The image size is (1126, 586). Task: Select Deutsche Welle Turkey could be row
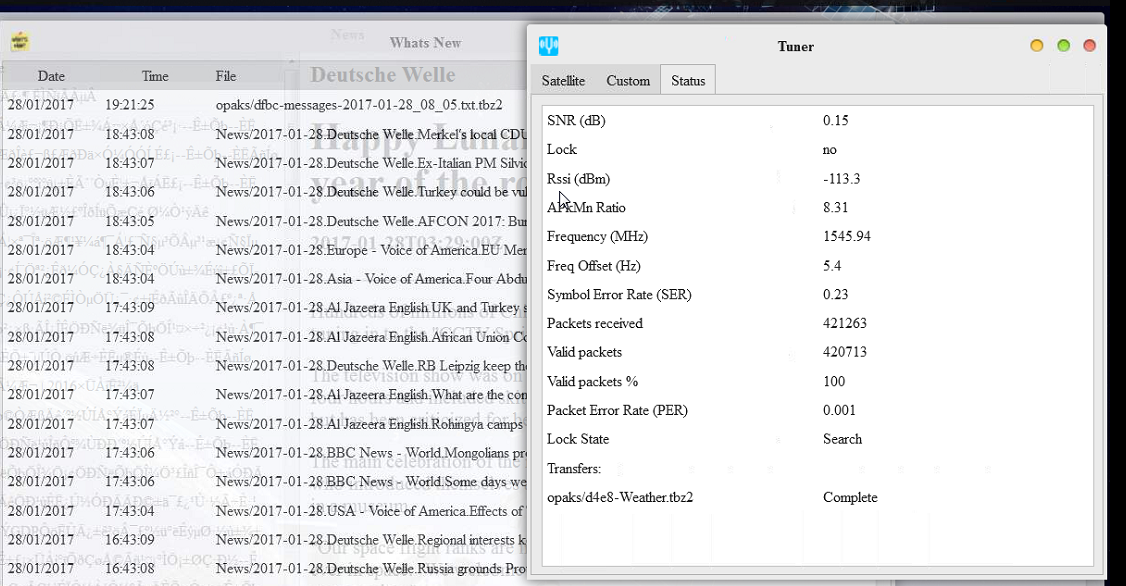coord(264,192)
